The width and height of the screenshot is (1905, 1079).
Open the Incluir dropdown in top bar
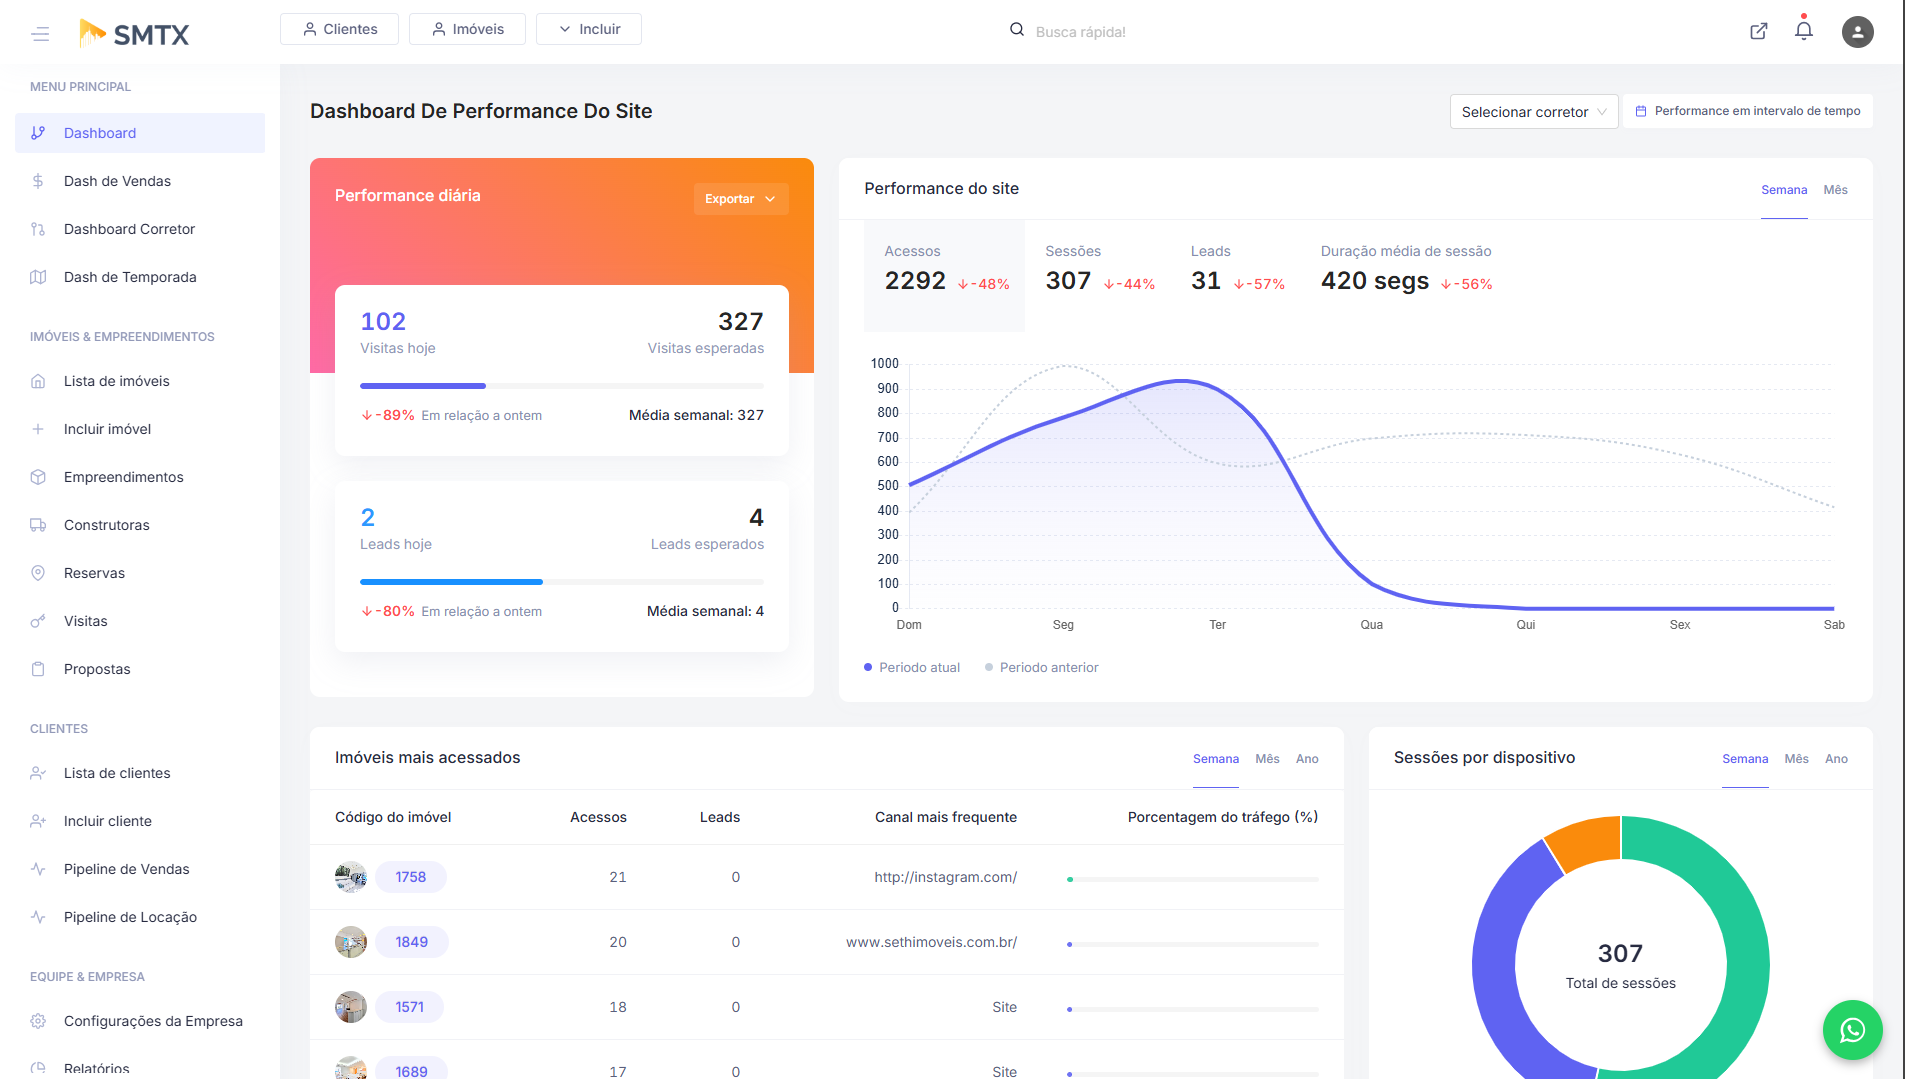coord(589,29)
